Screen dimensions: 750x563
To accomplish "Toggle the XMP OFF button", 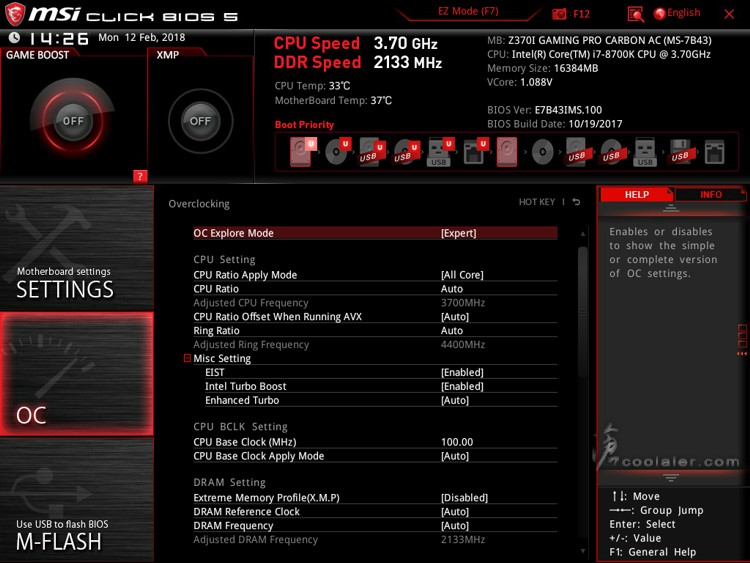I will 200,121.
